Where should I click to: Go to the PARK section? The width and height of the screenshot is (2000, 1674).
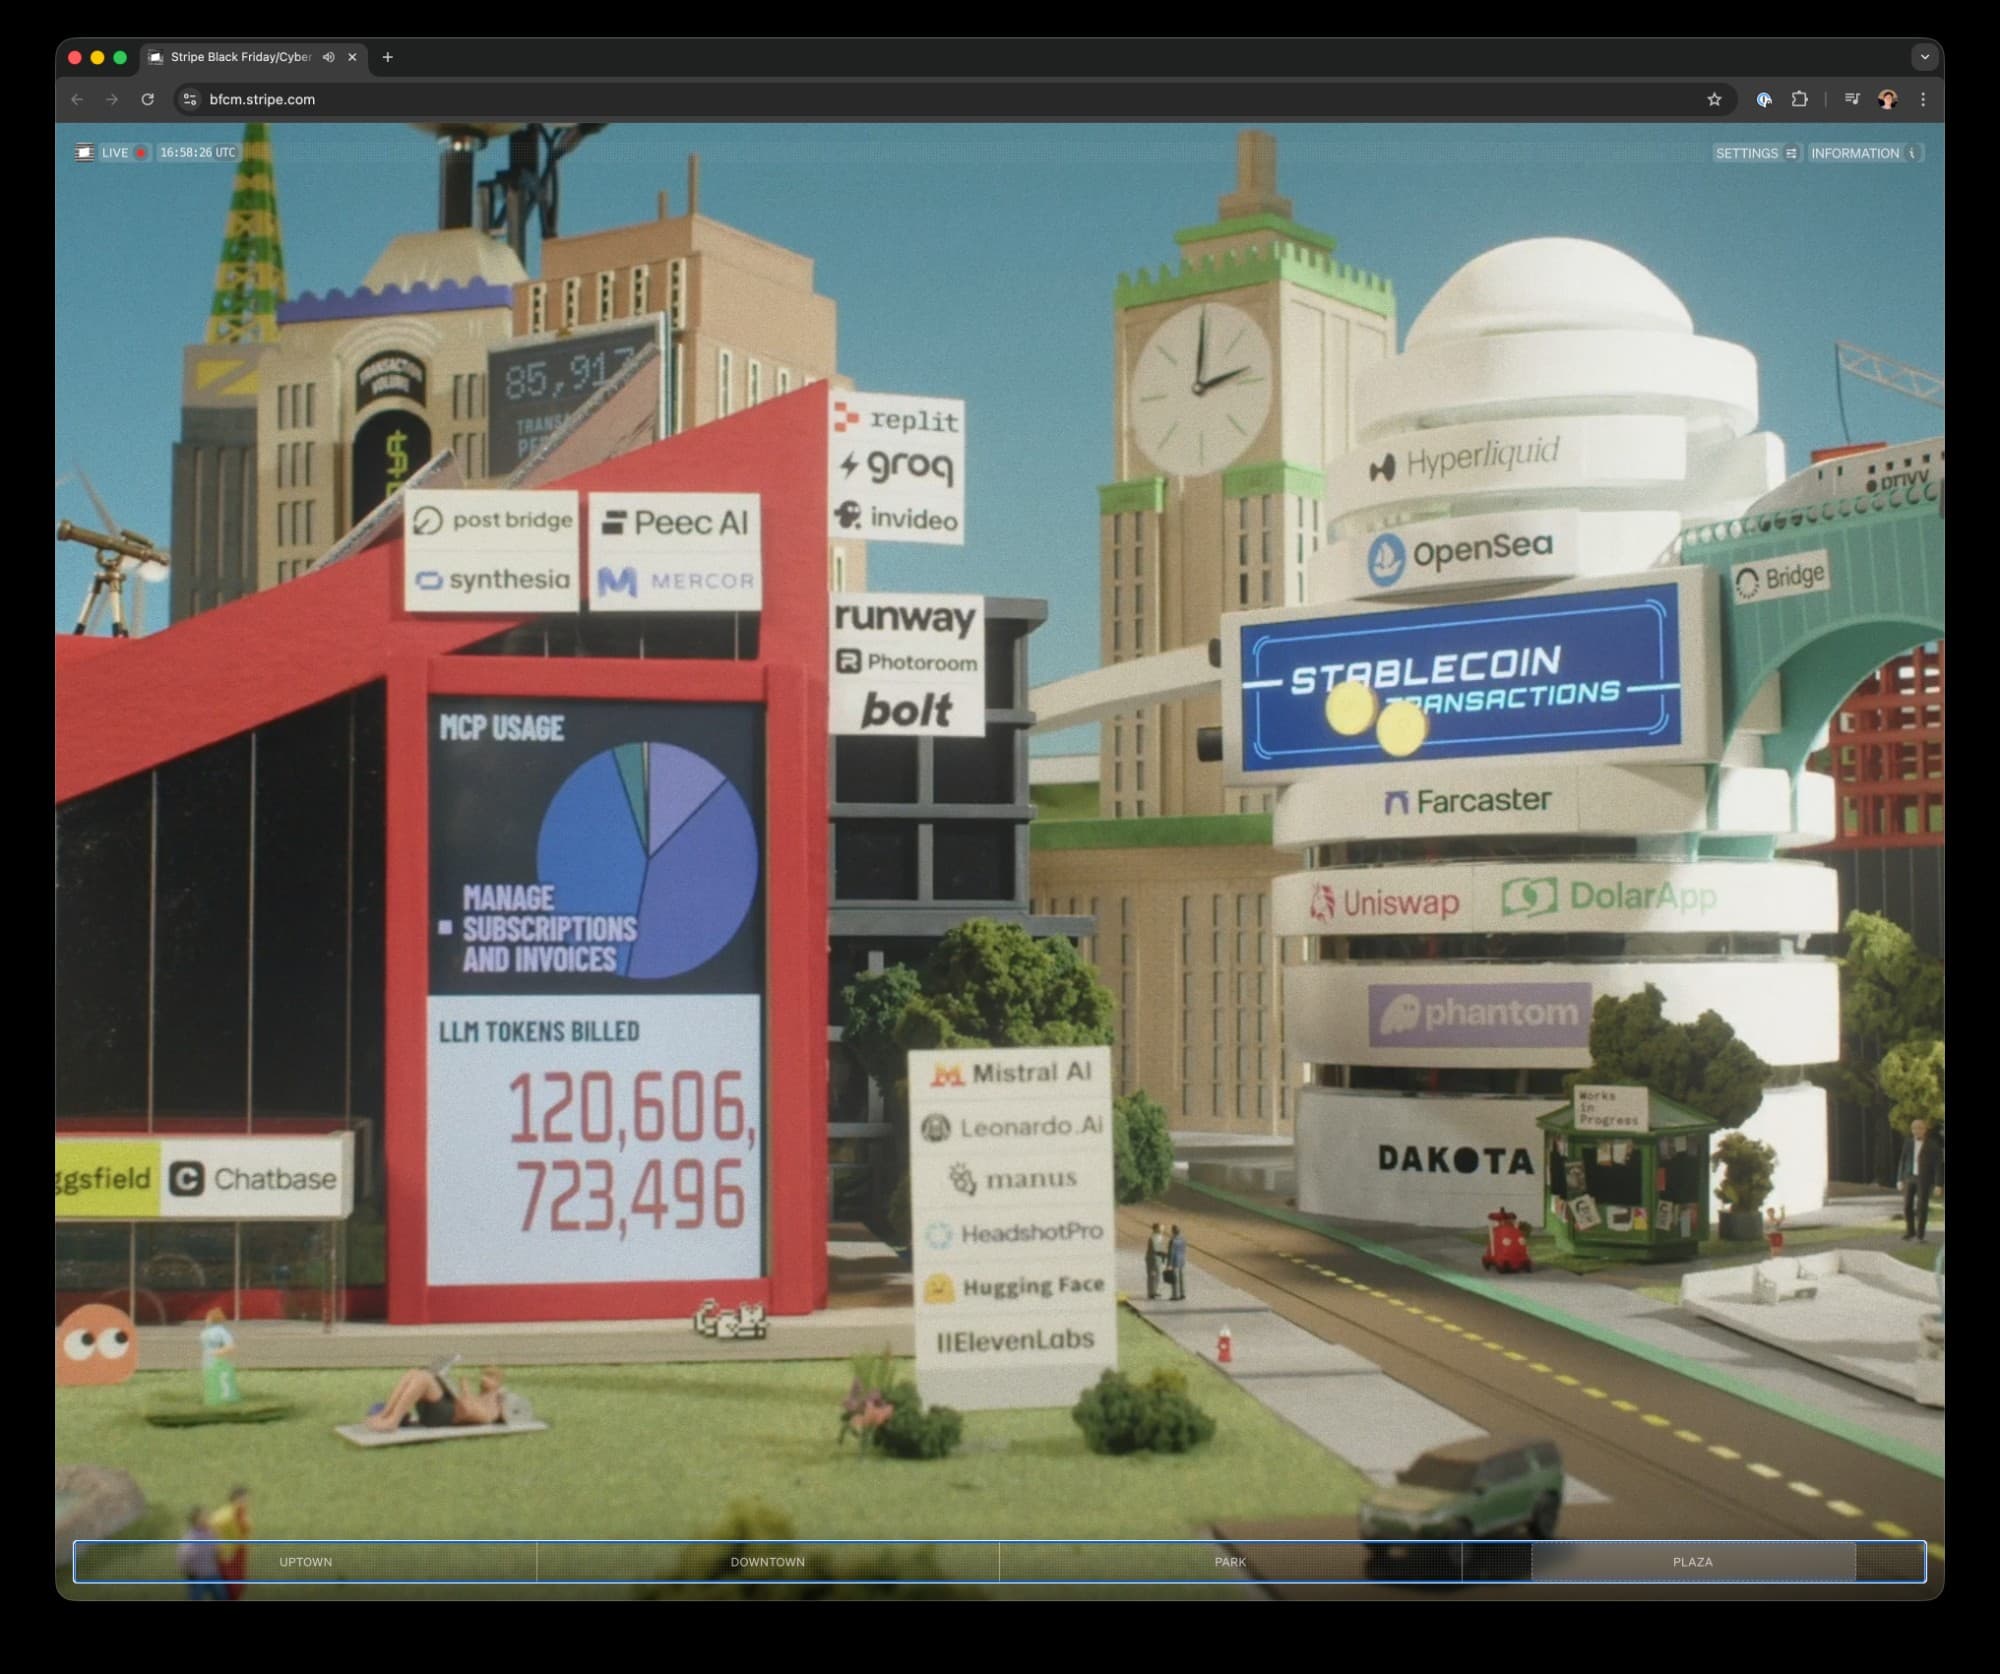pos(1230,1562)
